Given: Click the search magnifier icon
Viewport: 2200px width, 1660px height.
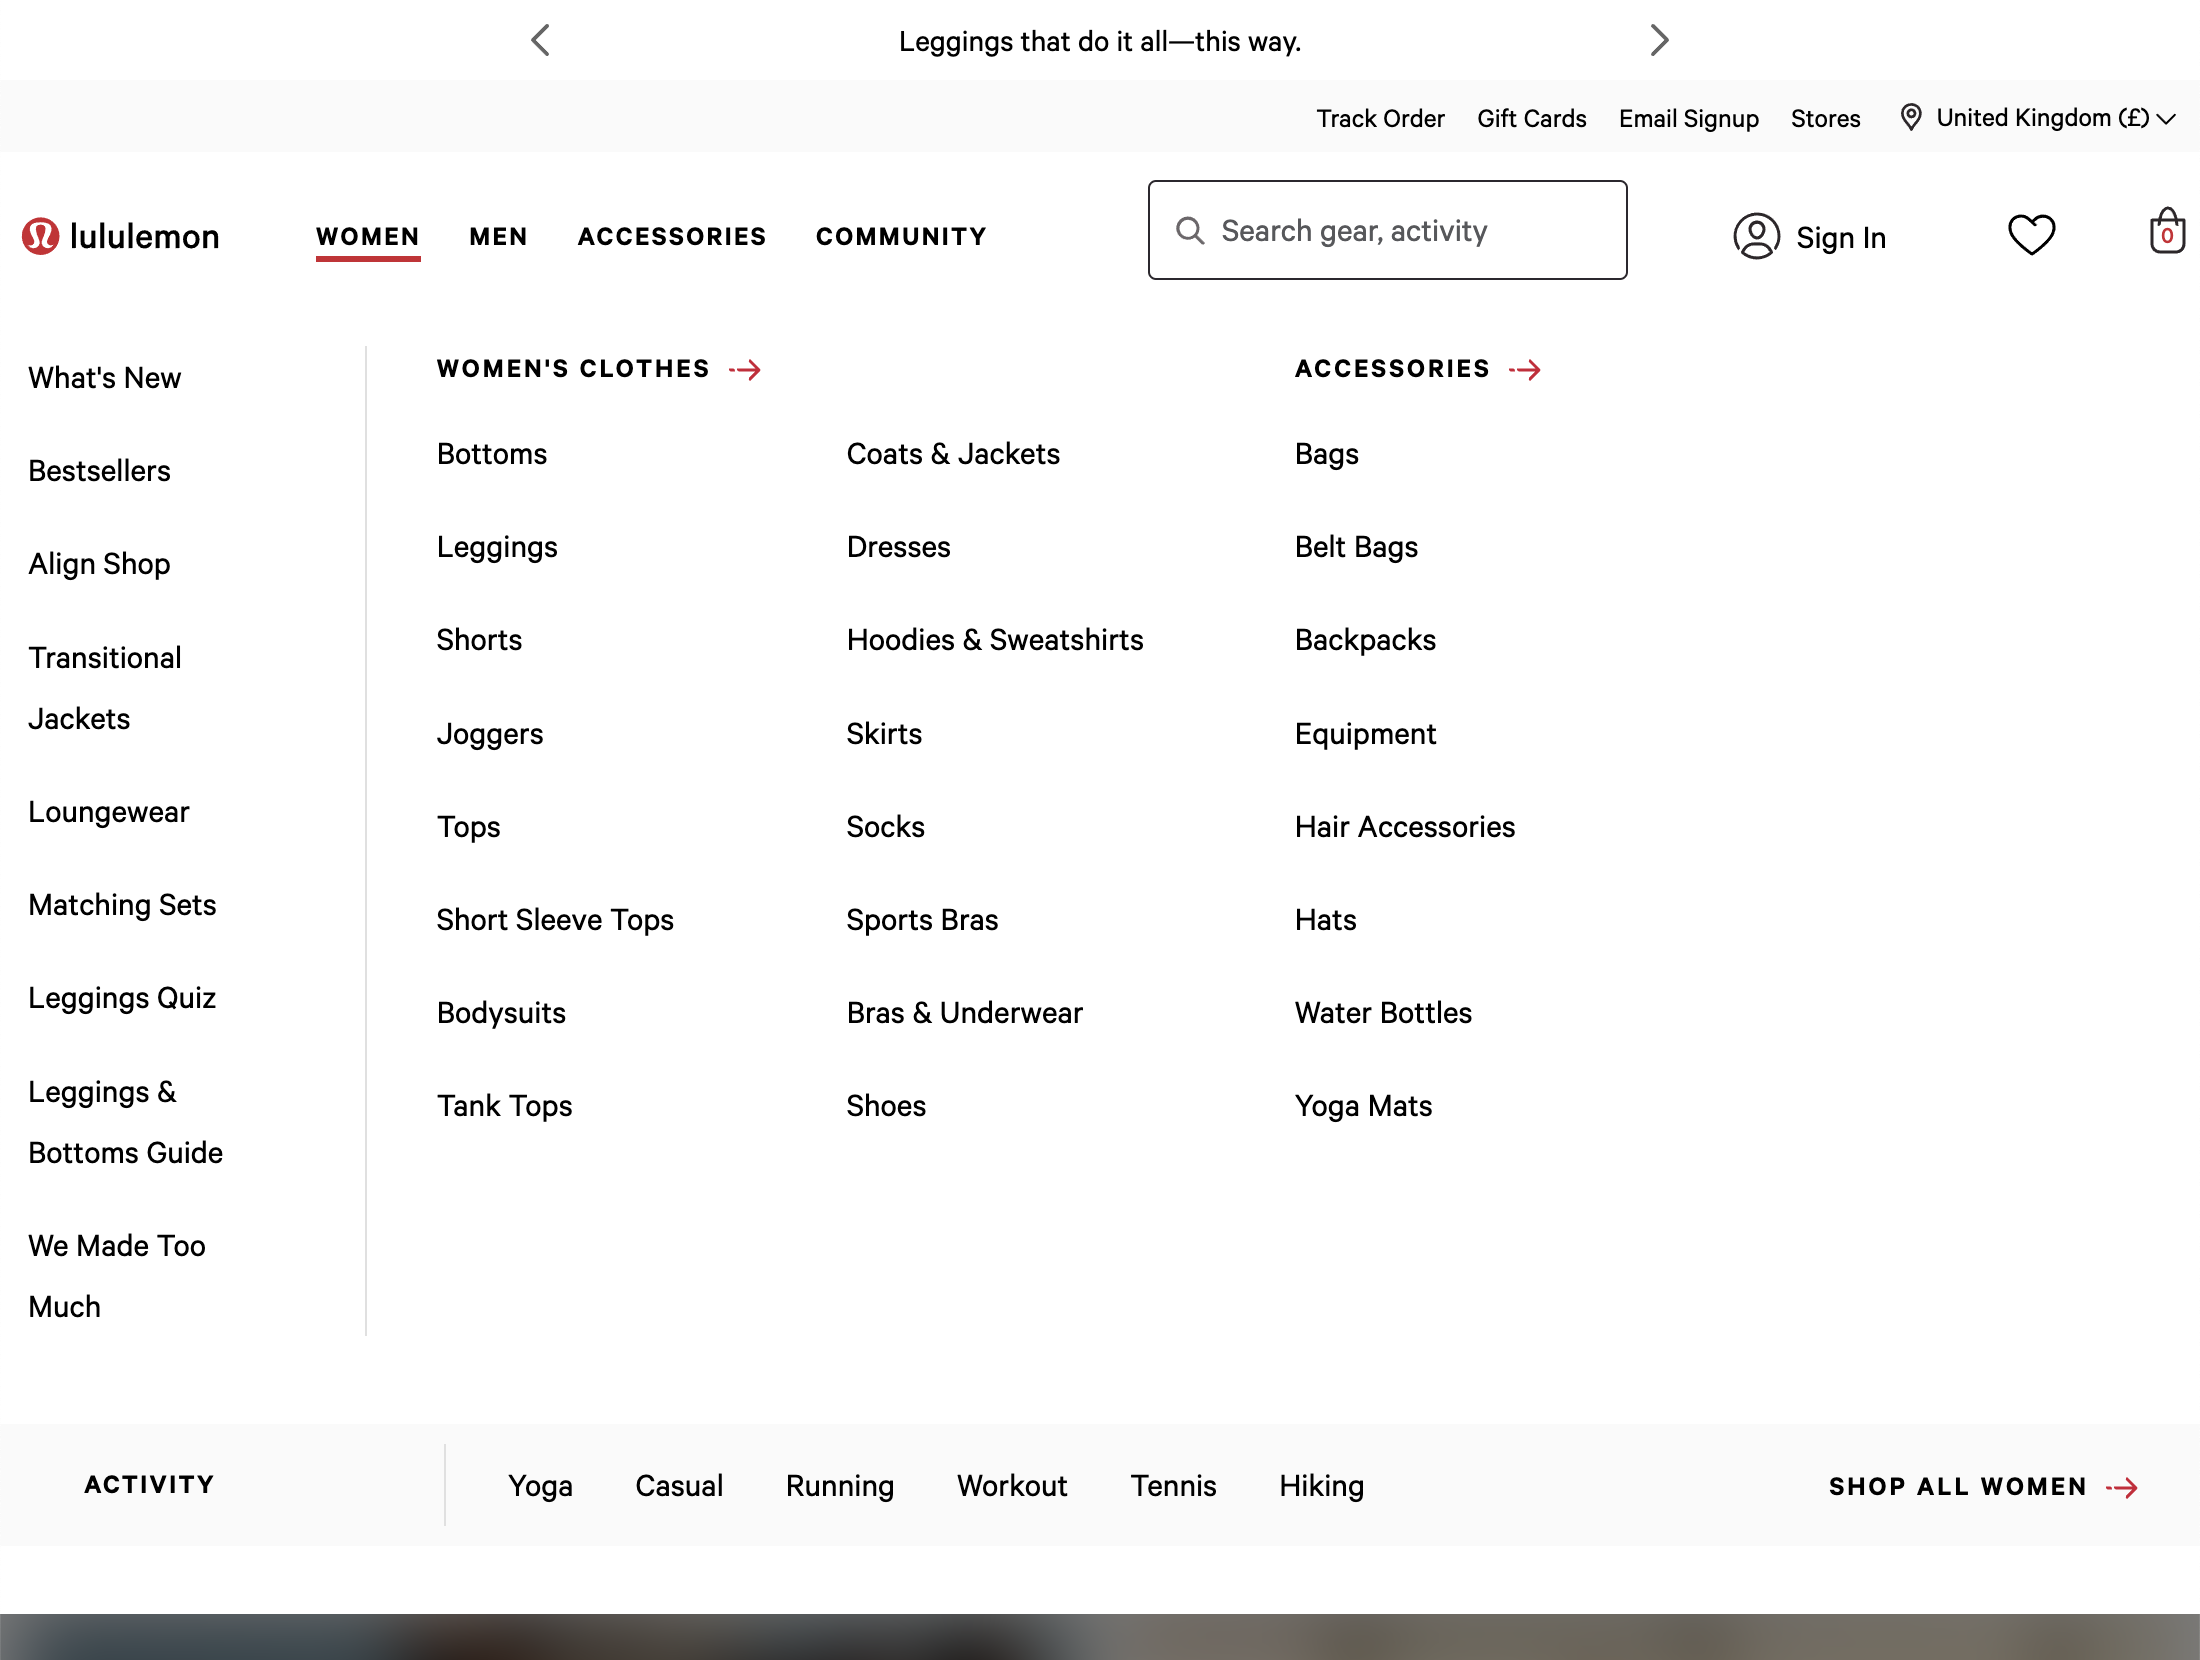Looking at the screenshot, I should 1190,230.
